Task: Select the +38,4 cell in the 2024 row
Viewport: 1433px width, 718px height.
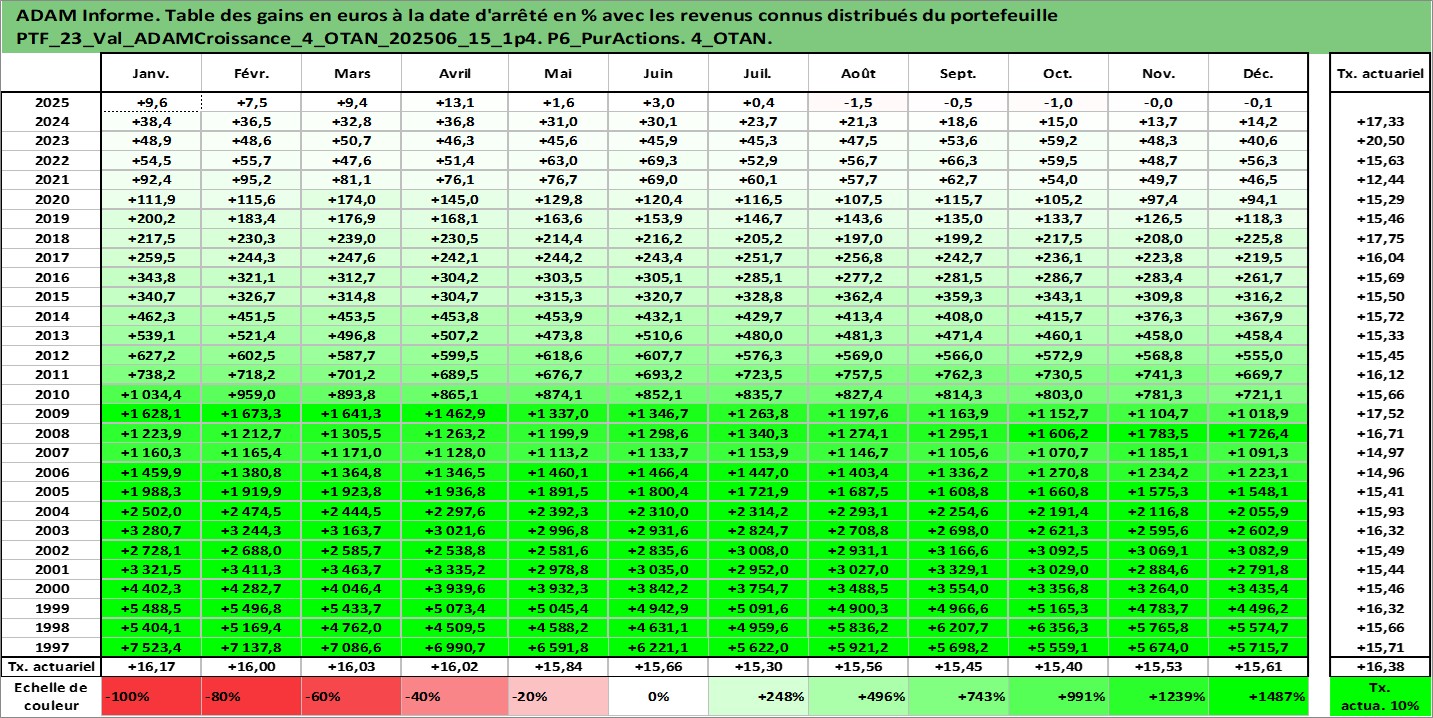Action: pos(152,121)
